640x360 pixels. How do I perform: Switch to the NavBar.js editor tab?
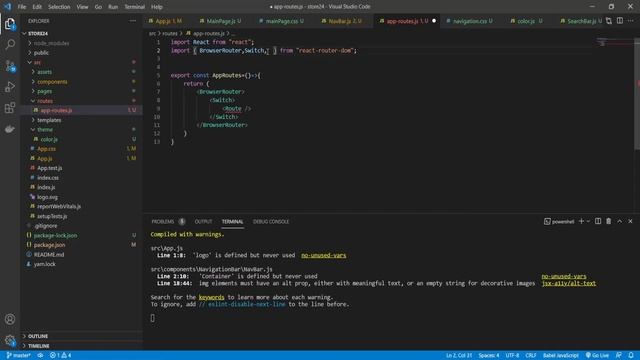click(x=342, y=21)
